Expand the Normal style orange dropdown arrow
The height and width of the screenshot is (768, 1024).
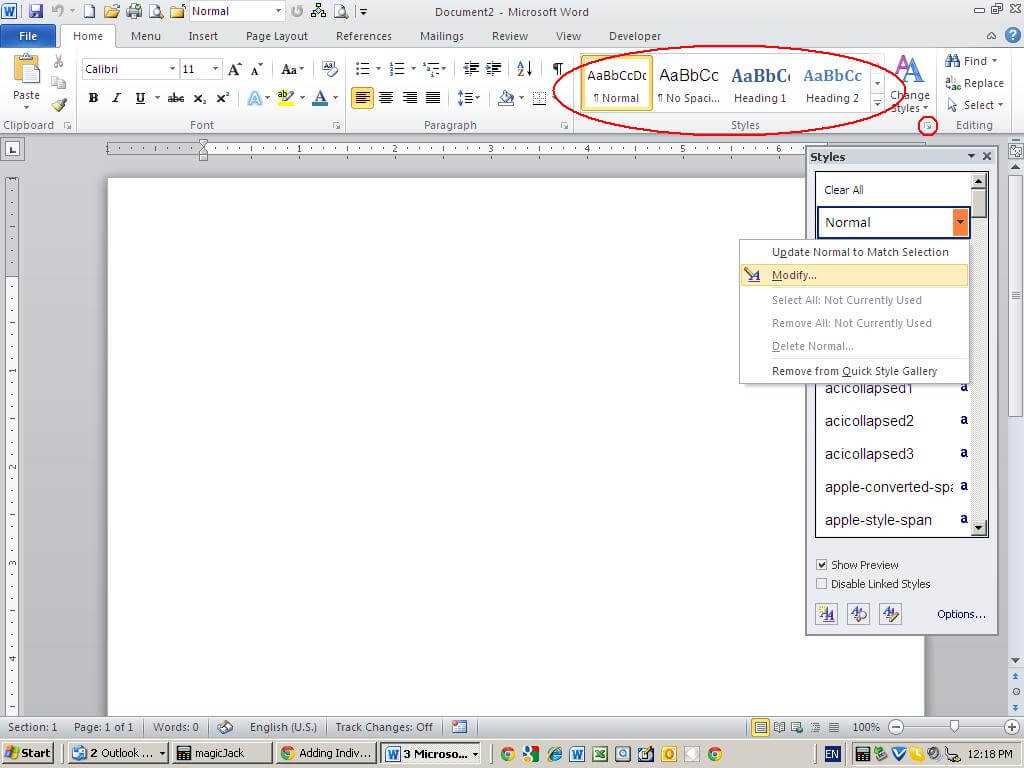[x=960, y=222]
